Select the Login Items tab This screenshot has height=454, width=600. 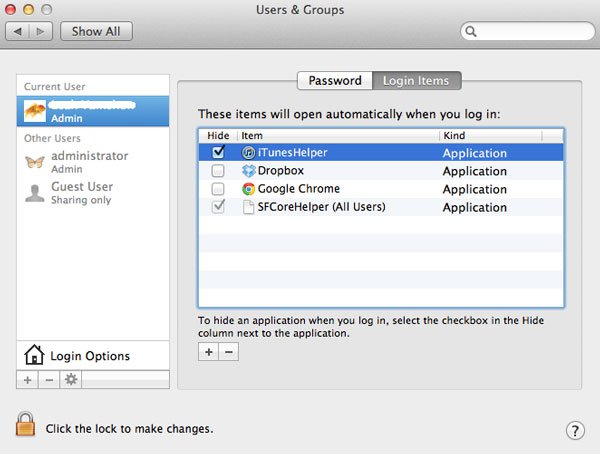coord(416,81)
